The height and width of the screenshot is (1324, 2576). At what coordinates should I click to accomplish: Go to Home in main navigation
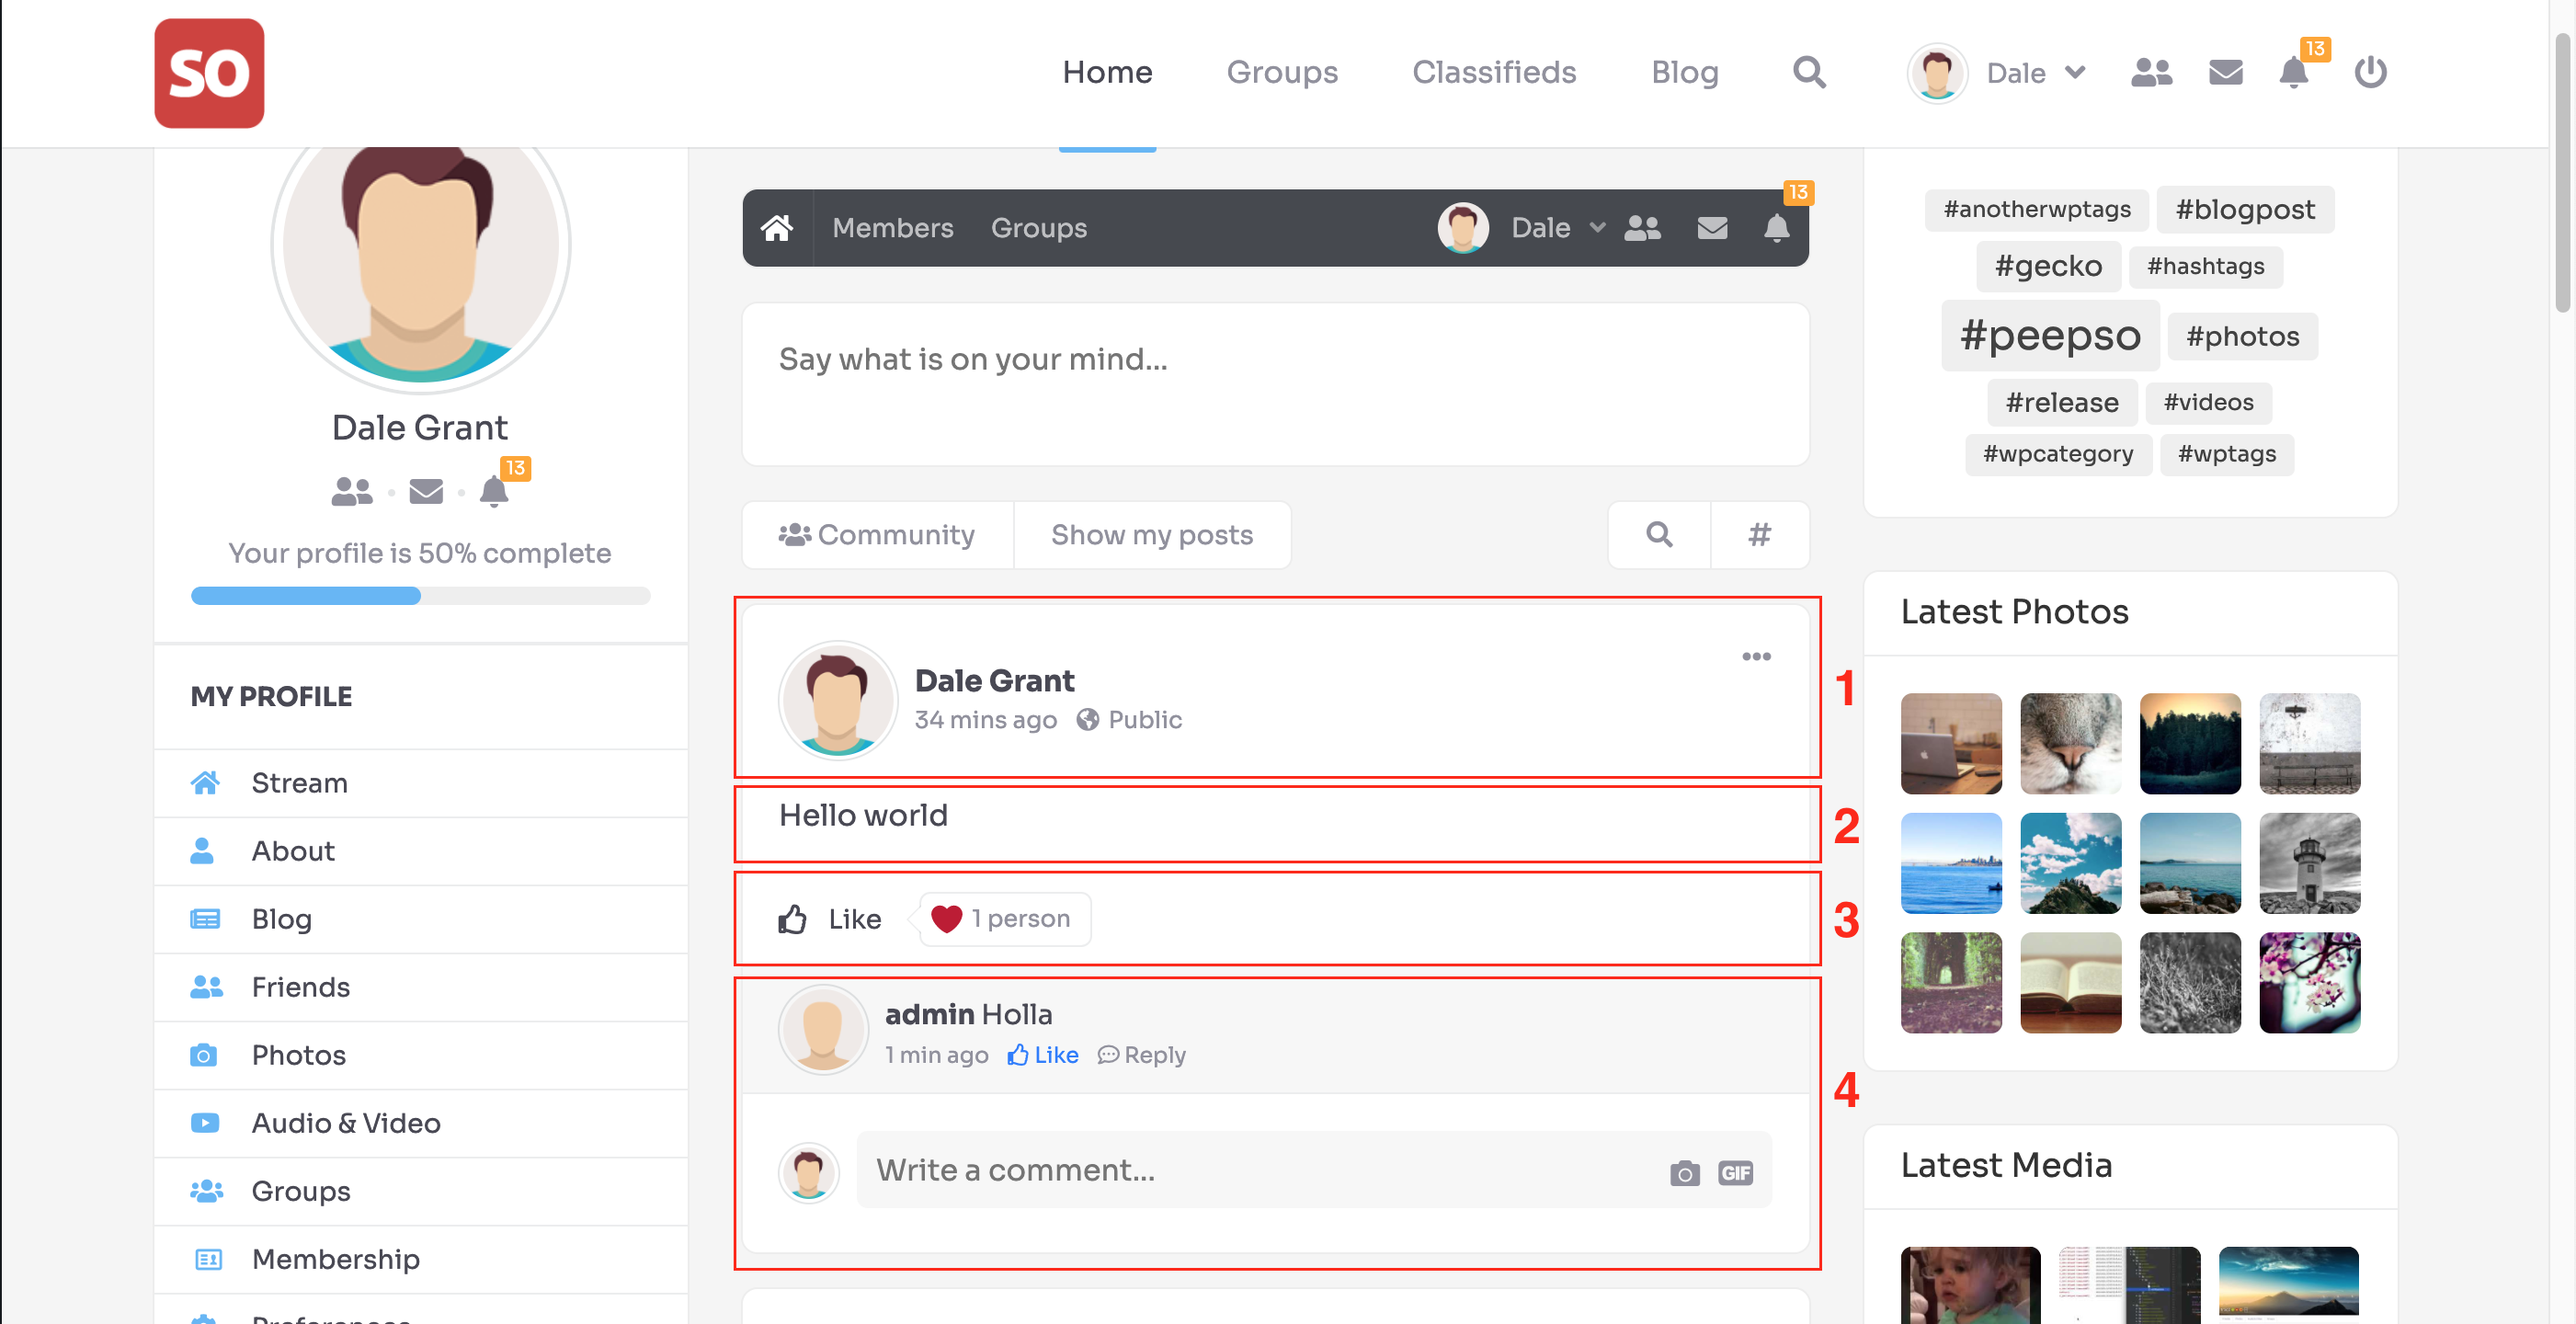pyautogui.click(x=1107, y=72)
